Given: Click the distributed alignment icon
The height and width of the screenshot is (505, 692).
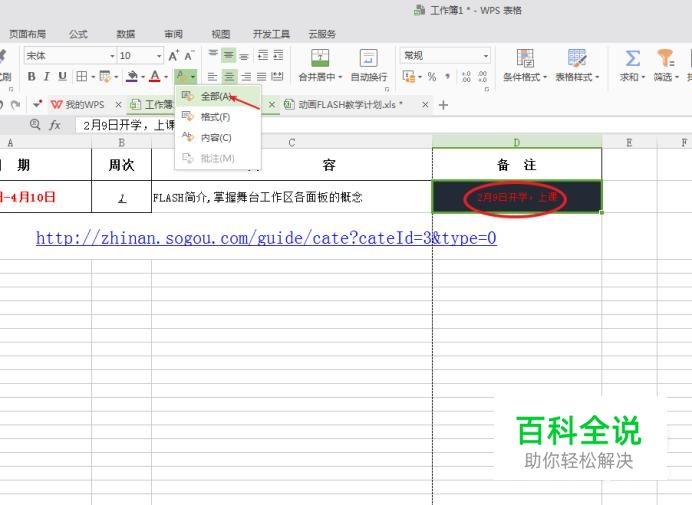Looking at the screenshot, I should (x=277, y=77).
